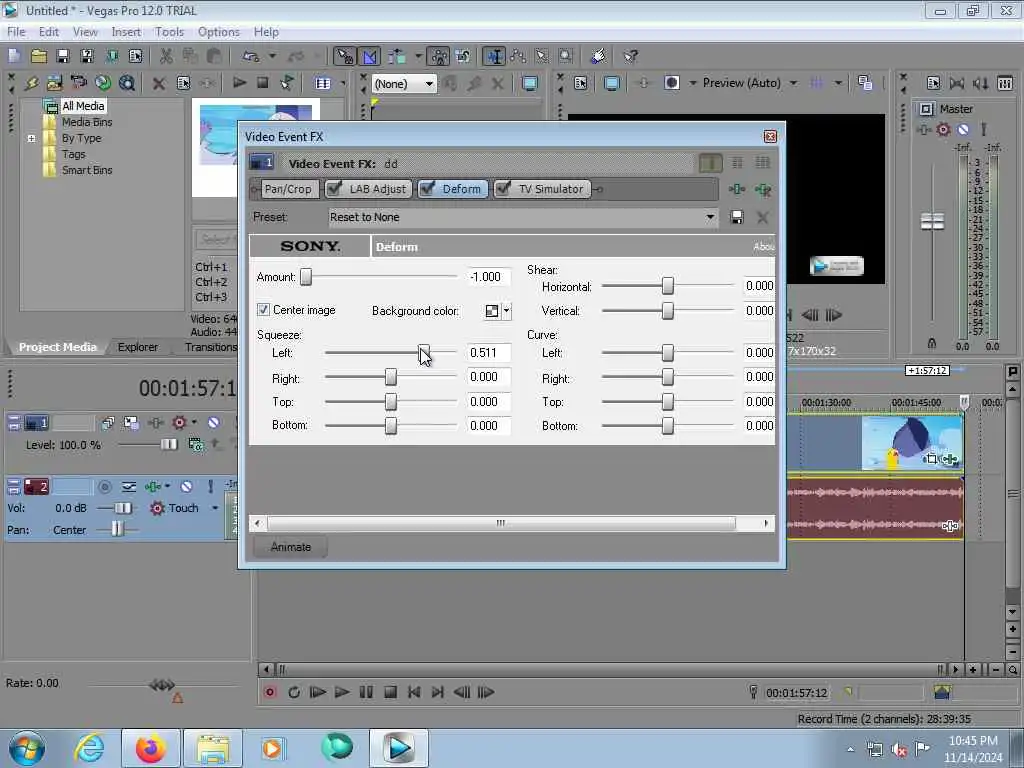Open Video Preview external monitor icon
This screenshot has width=1024, height=768.
(611, 83)
